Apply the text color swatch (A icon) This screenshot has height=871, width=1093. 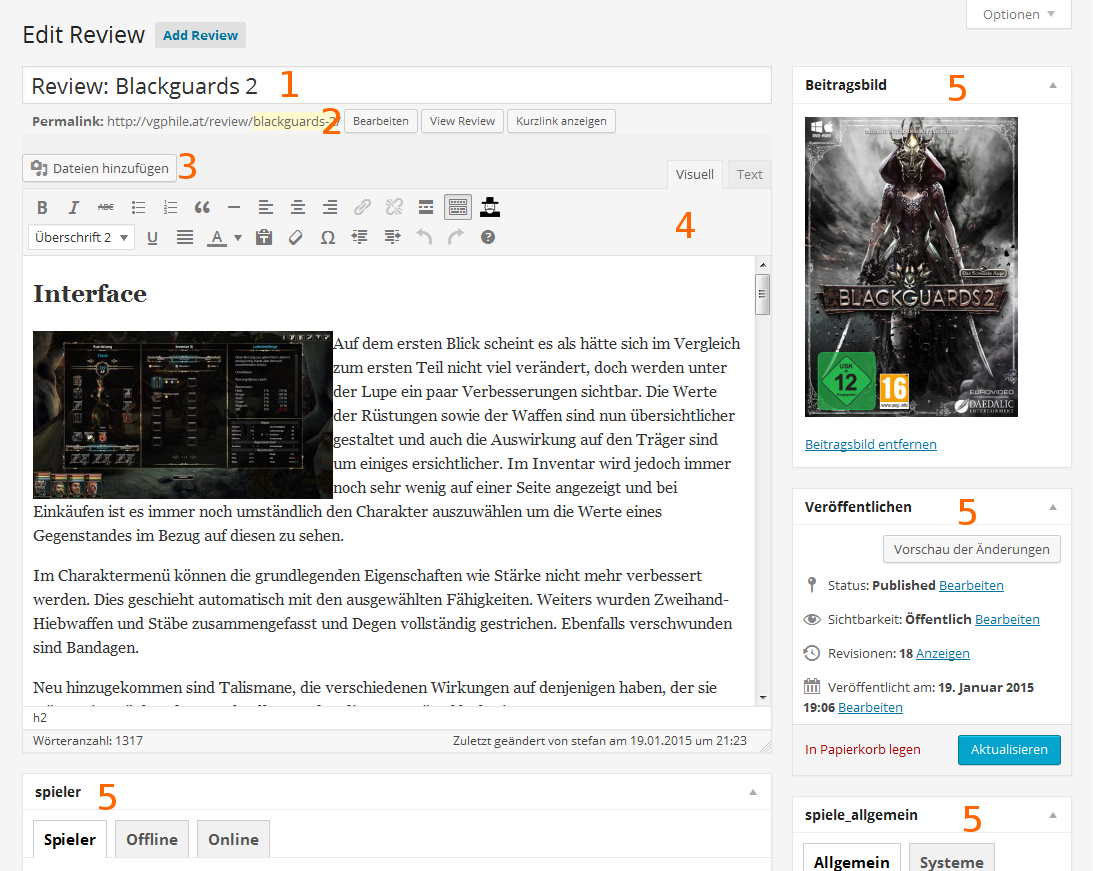coord(216,238)
